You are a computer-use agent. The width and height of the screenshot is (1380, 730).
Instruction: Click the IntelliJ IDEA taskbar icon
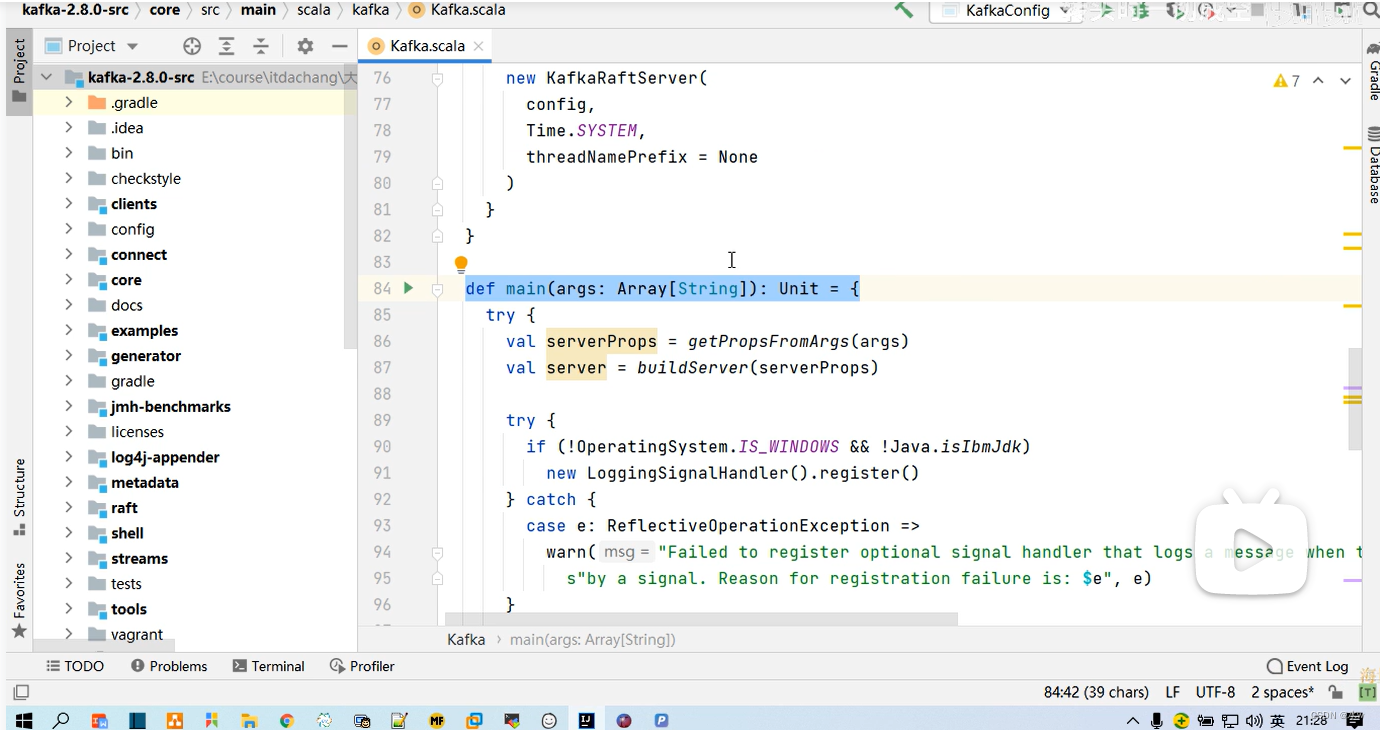click(x=586, y=719)
